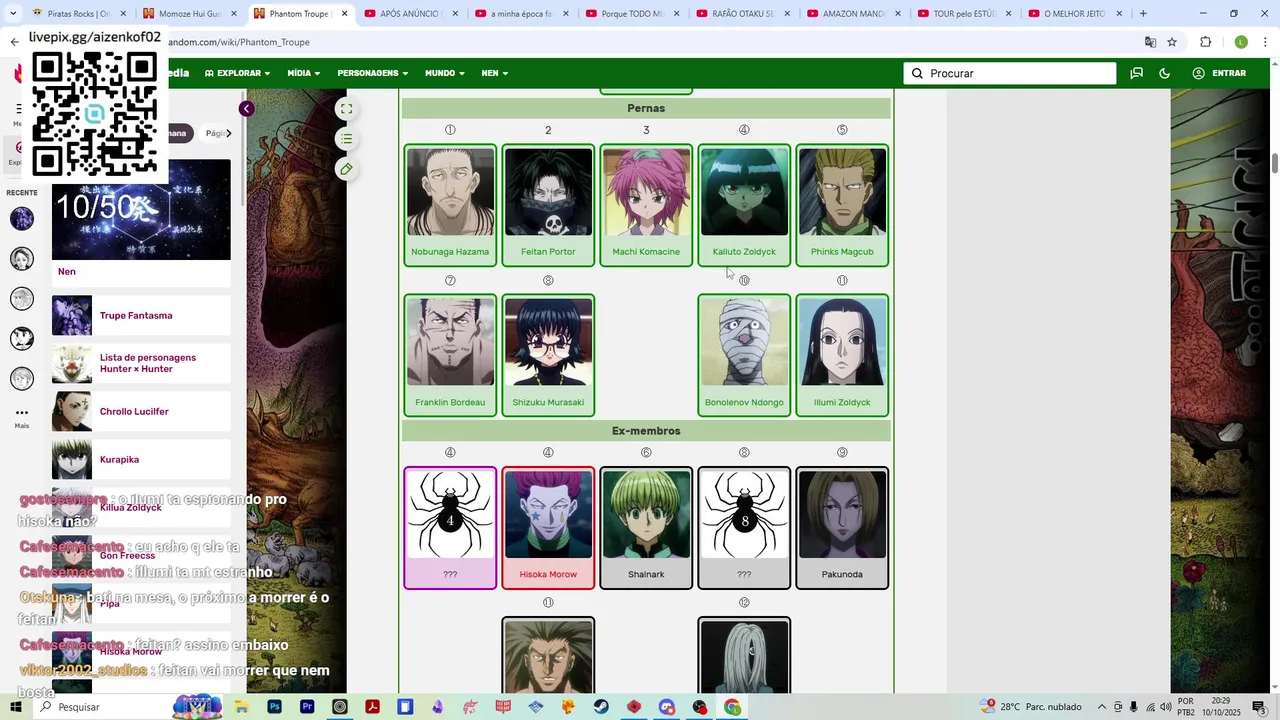
Task: Open Windows Start menu
Action: 17,707
